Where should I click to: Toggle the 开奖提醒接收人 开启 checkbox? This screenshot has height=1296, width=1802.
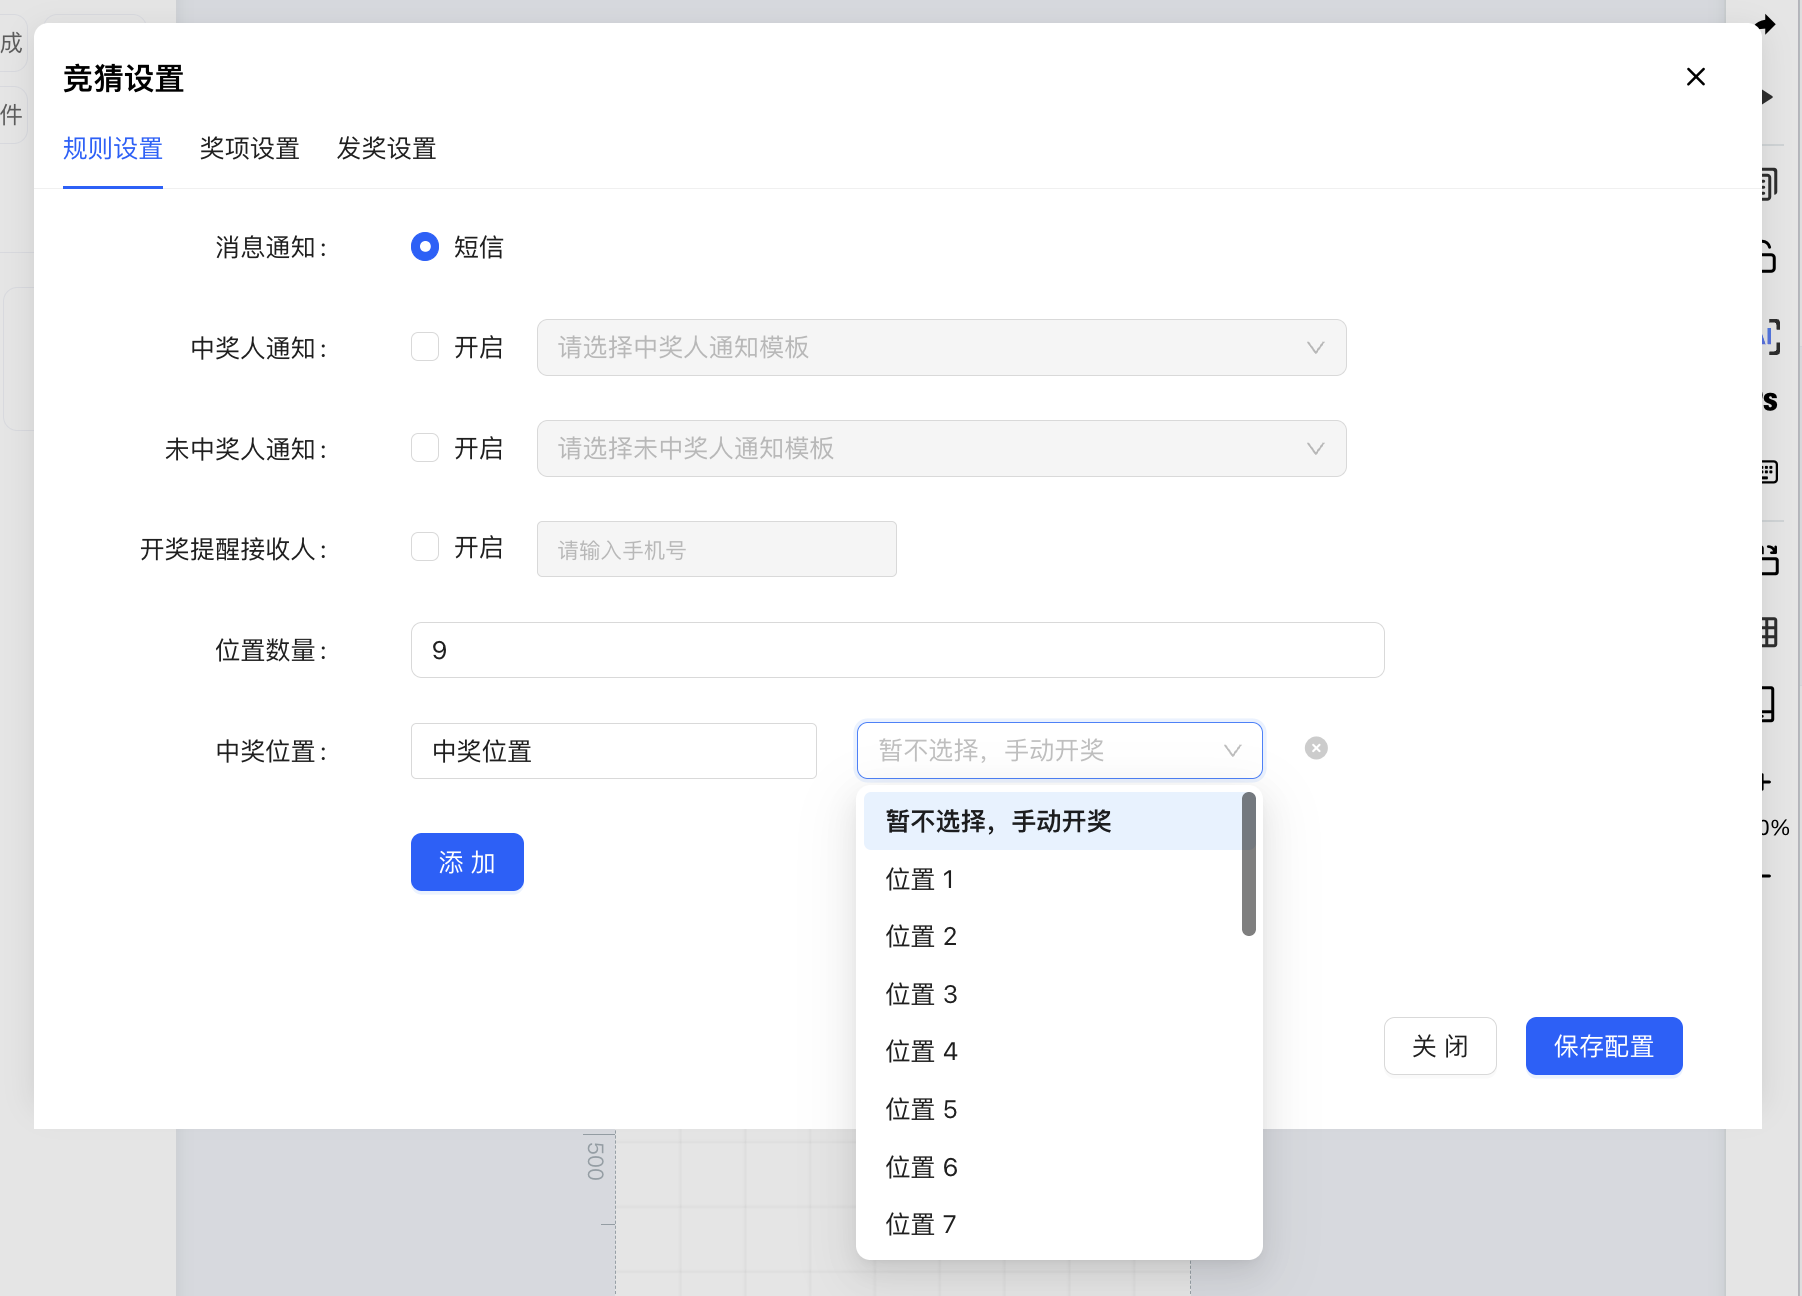pos(425,547)
